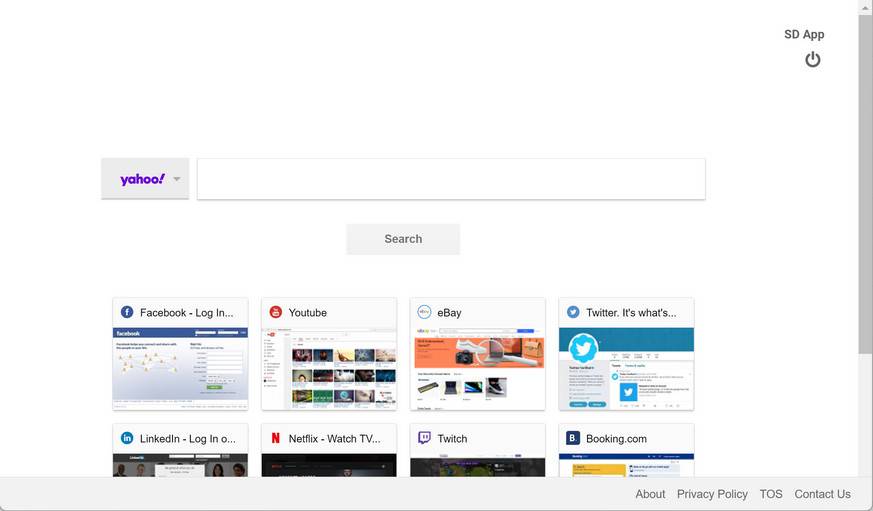
Task: Click the Booking.com B favicon icon
Action: (x=573, y=438)
